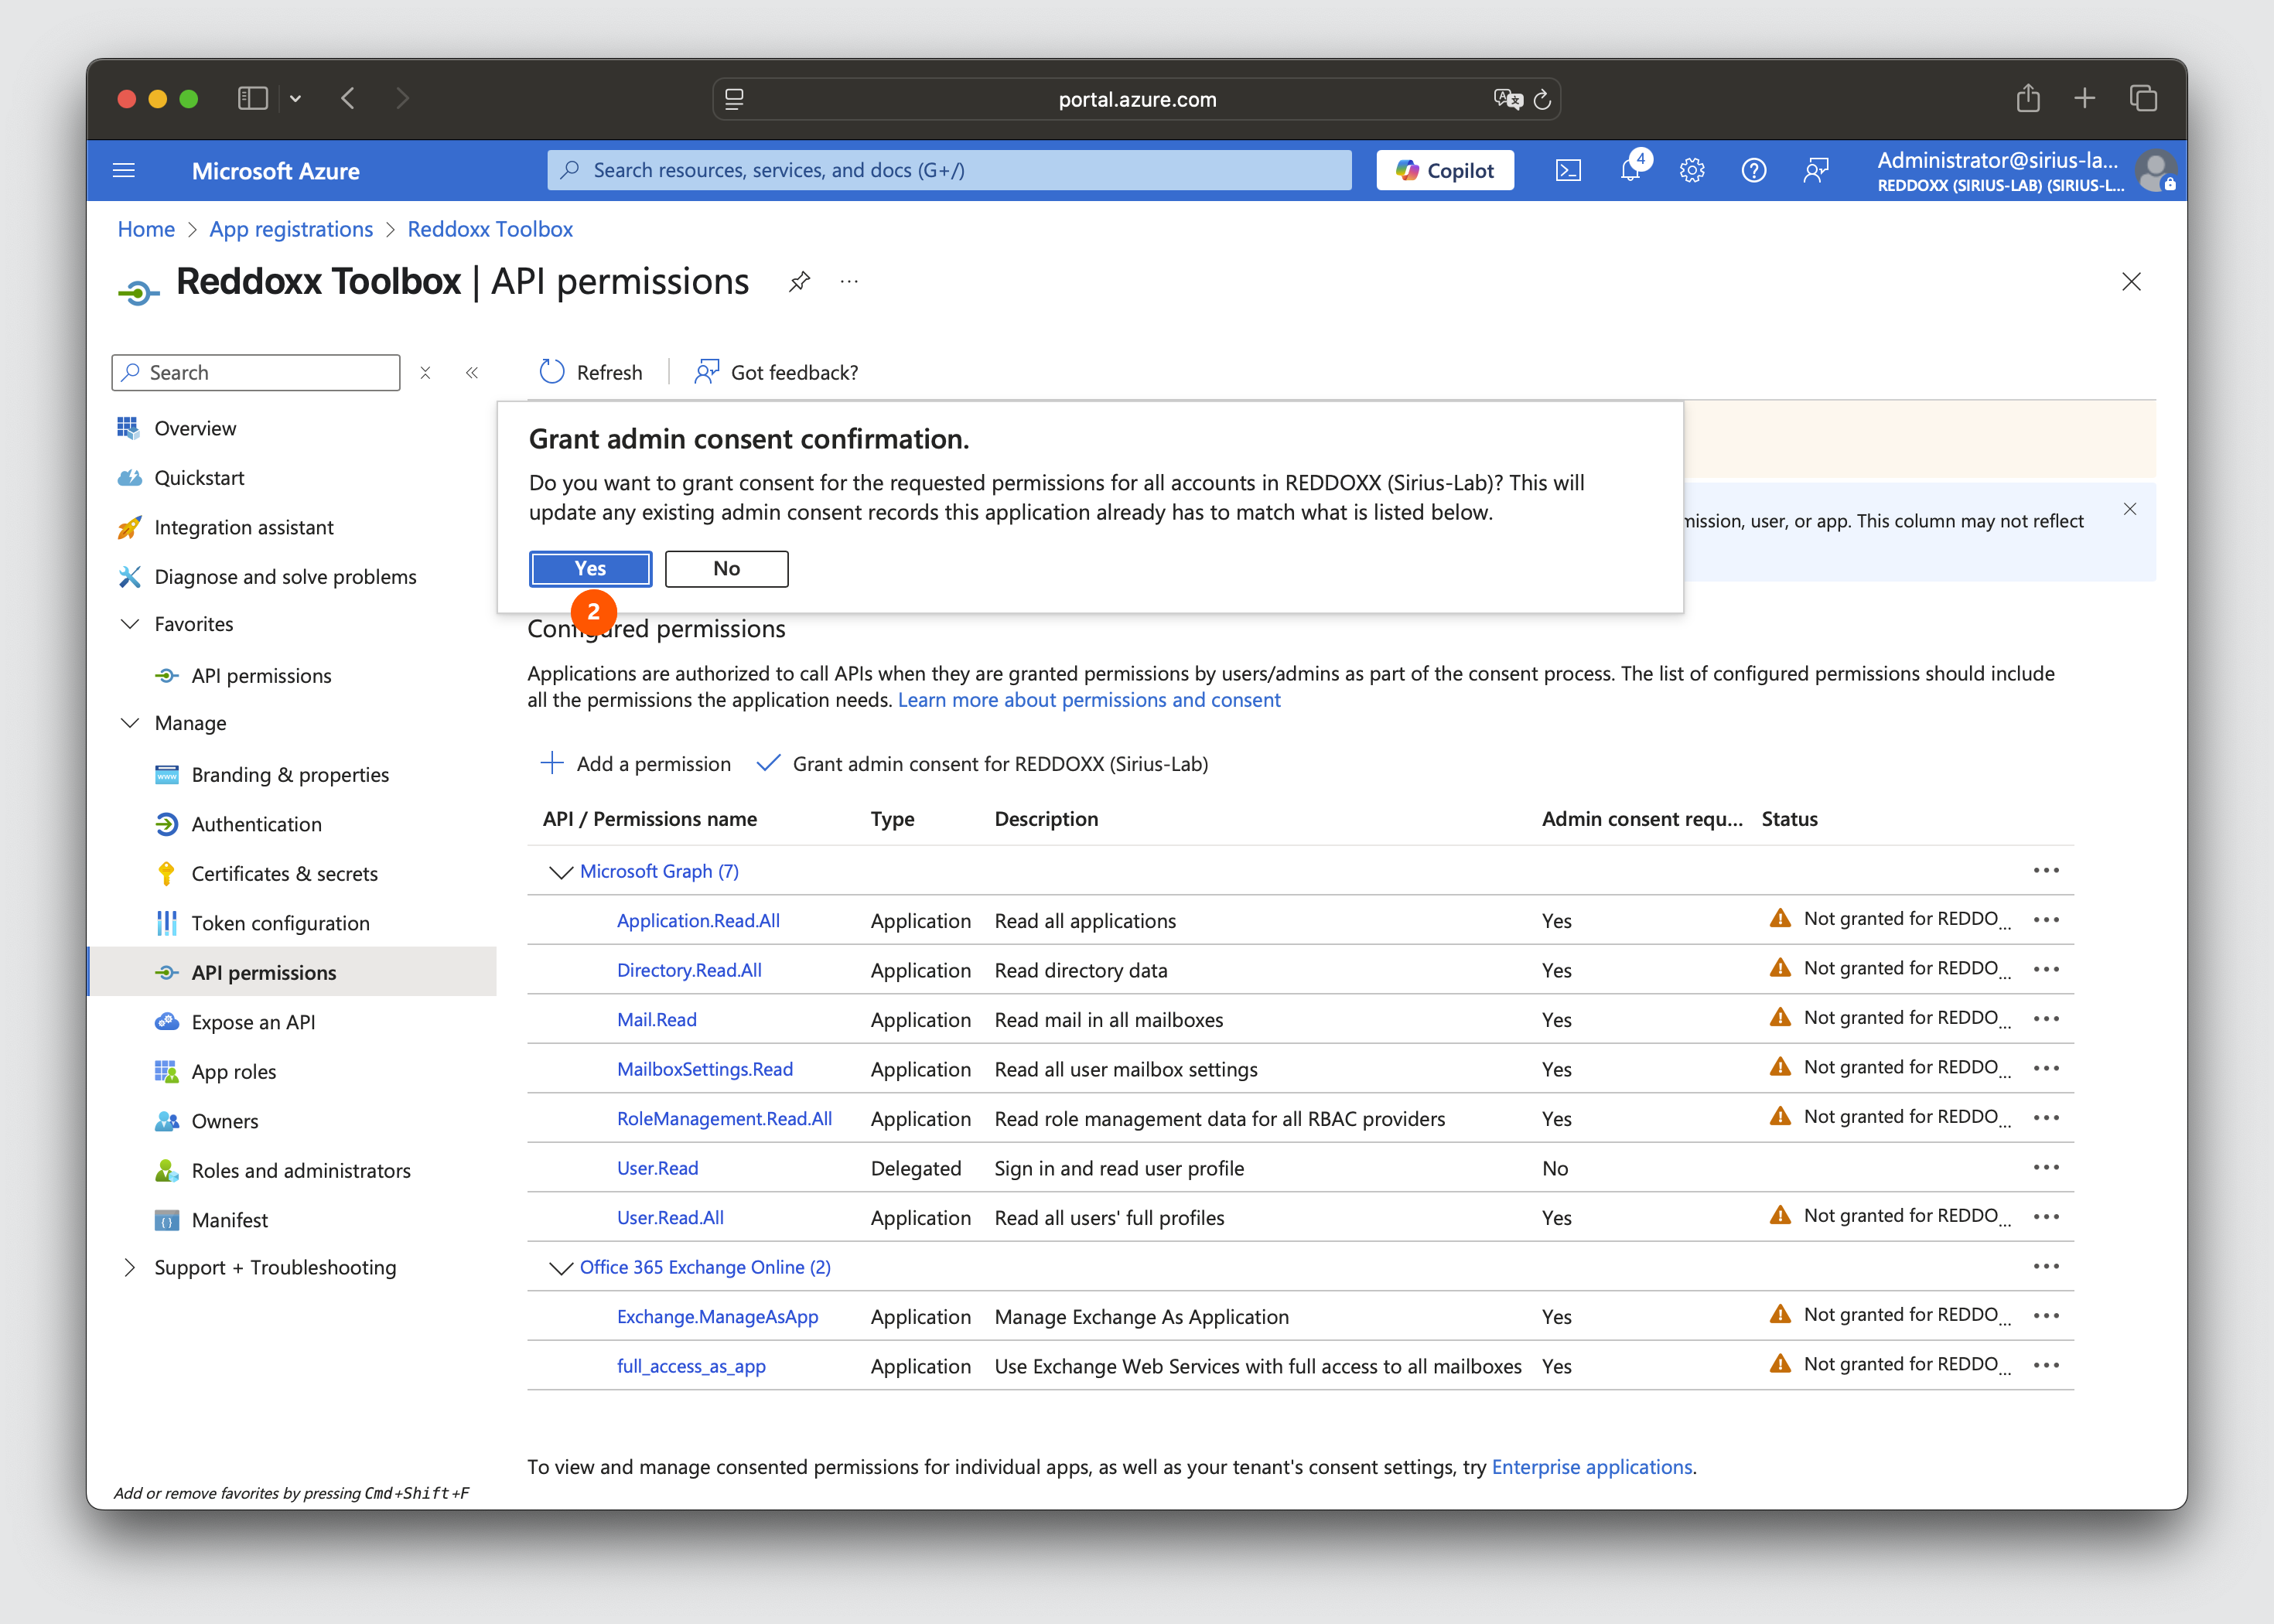Screen dimensions: 2274x1624
Task: Close the API permissions blade
Action: [x=2131, y=282]
